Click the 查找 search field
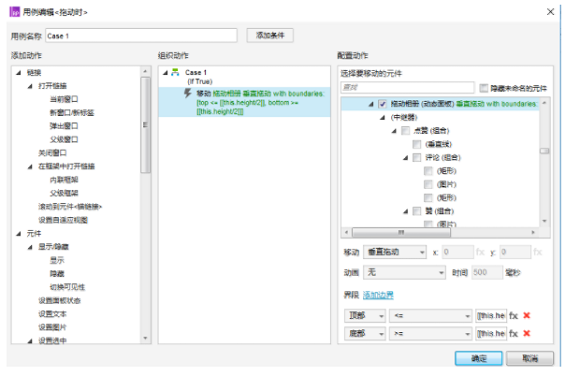The width and height of the screenshot is (565, 376). (407, 88)
